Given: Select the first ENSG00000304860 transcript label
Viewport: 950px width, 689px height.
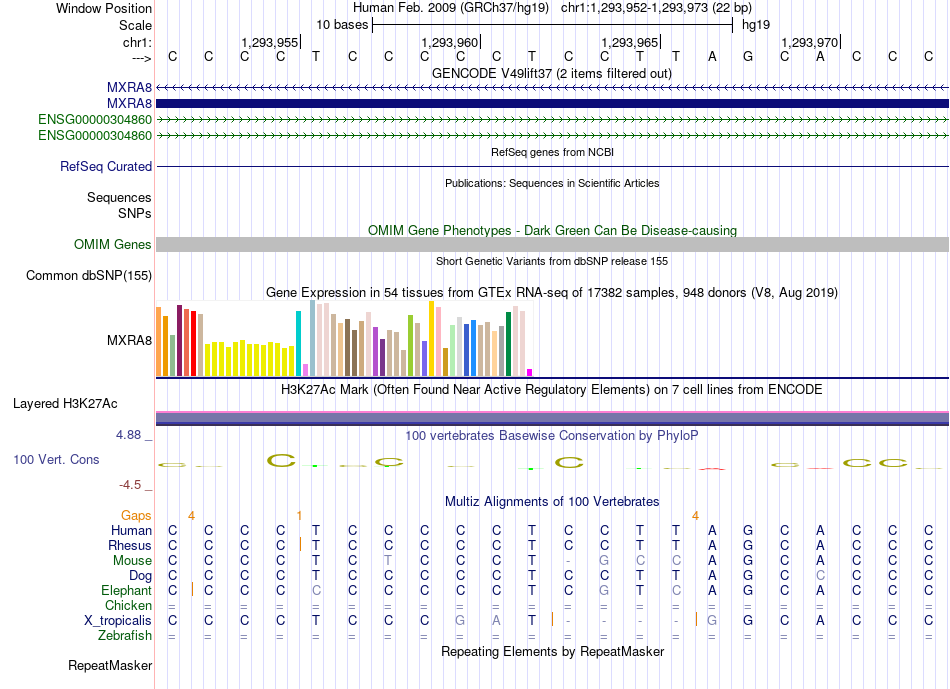Looking at the screenshot, I should [x=95, y=119].
